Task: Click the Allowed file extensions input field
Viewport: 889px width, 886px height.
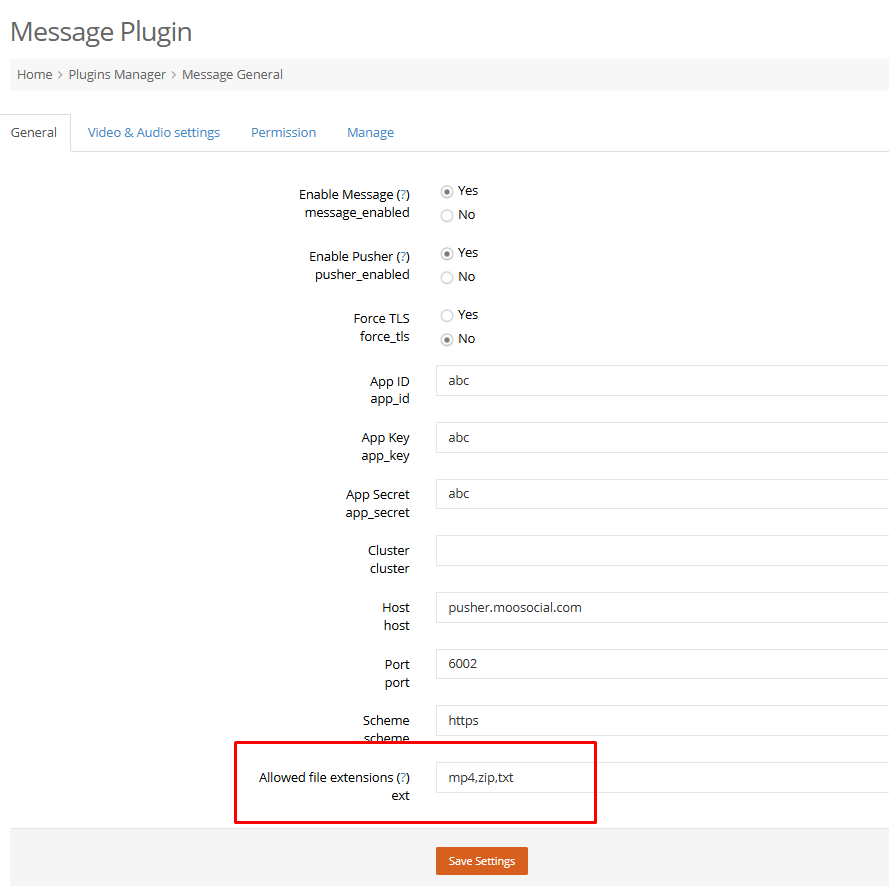Action: [x=662, y=778]
